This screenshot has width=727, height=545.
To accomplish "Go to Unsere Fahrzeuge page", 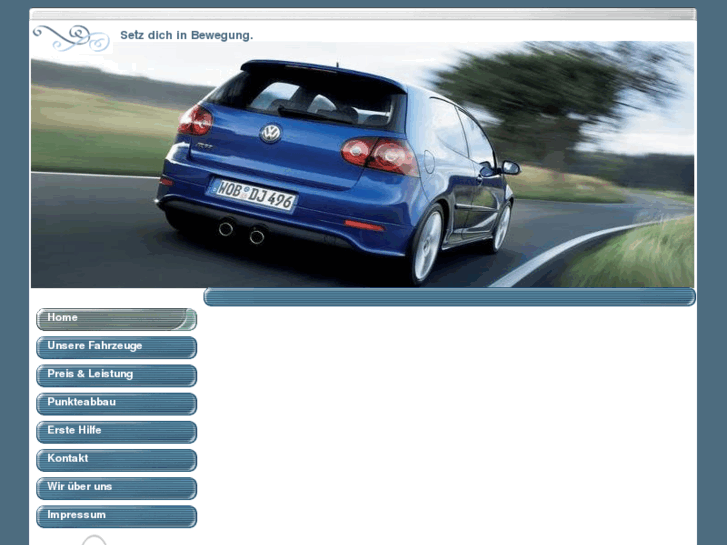I will 116,347.
